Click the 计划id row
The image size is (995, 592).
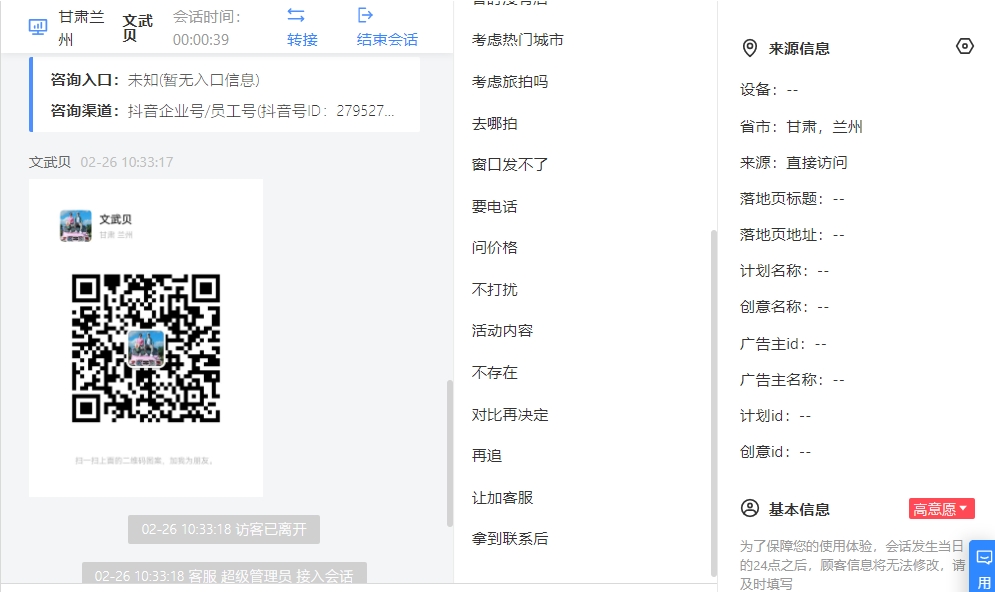[775, 416]
